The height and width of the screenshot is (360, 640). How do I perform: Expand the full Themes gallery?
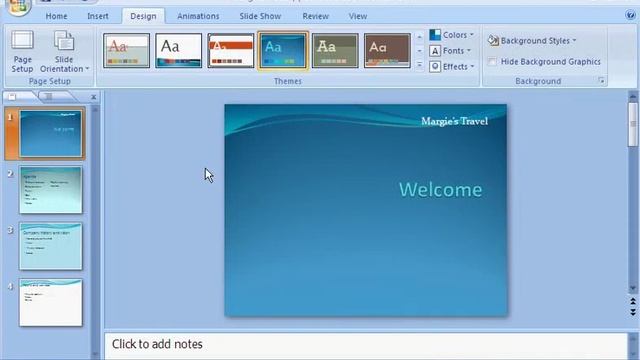pyautogui.click(x=419, y=65)
